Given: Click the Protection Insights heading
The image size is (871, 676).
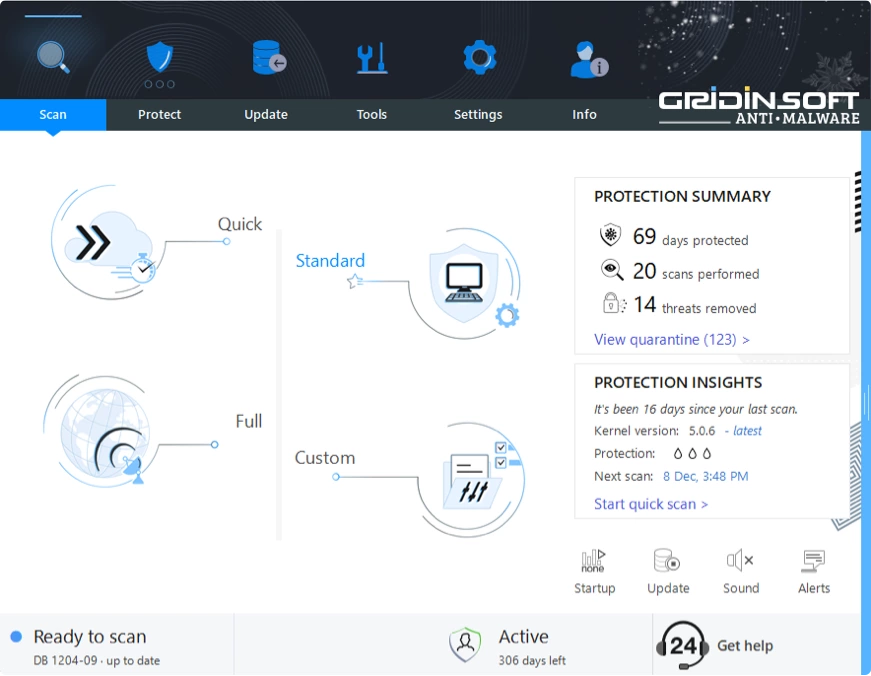Looking at the screenshot, I should pos(678,383).
